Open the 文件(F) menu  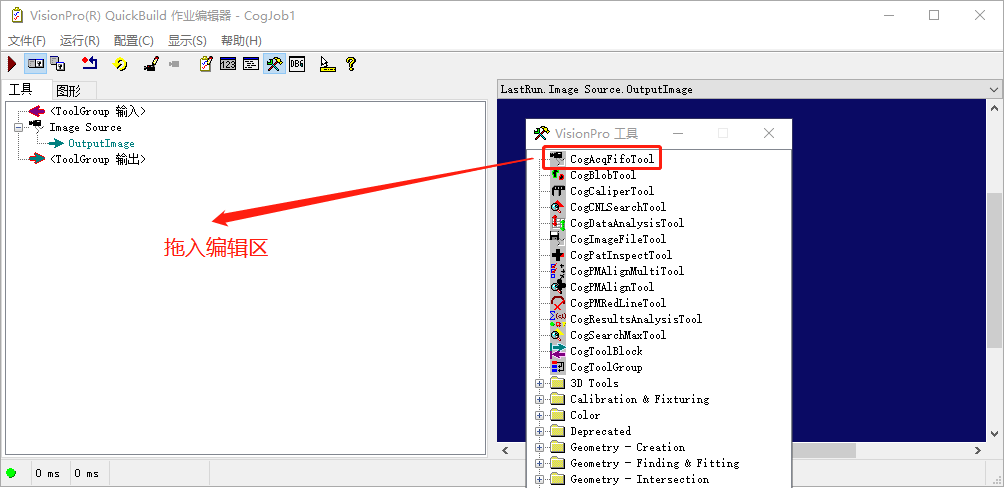(27, 41)
